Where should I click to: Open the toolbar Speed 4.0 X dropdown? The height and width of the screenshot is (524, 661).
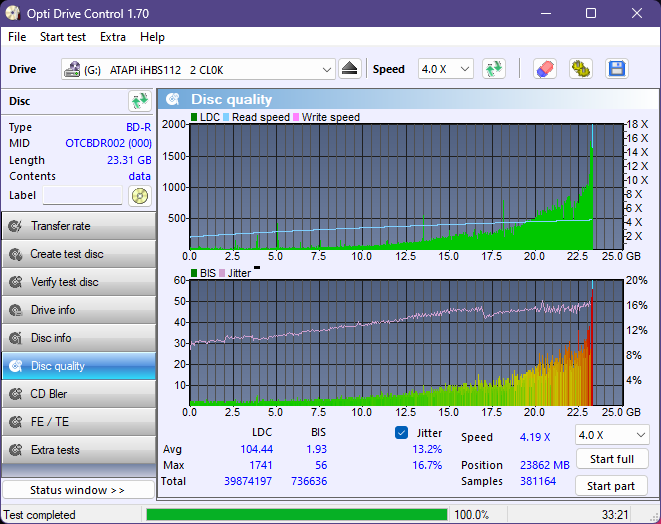coord(446,69)
